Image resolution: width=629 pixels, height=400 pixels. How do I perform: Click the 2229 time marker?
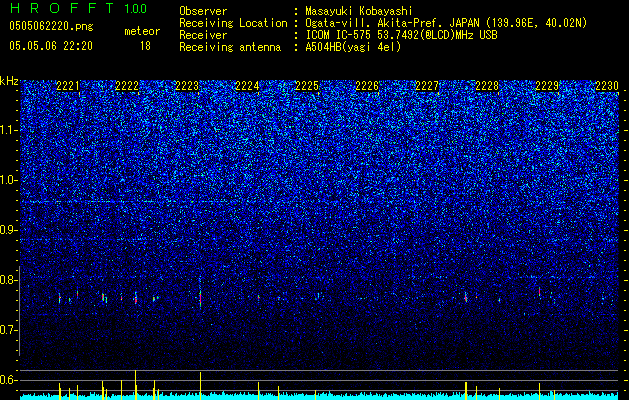coord(547,86)
